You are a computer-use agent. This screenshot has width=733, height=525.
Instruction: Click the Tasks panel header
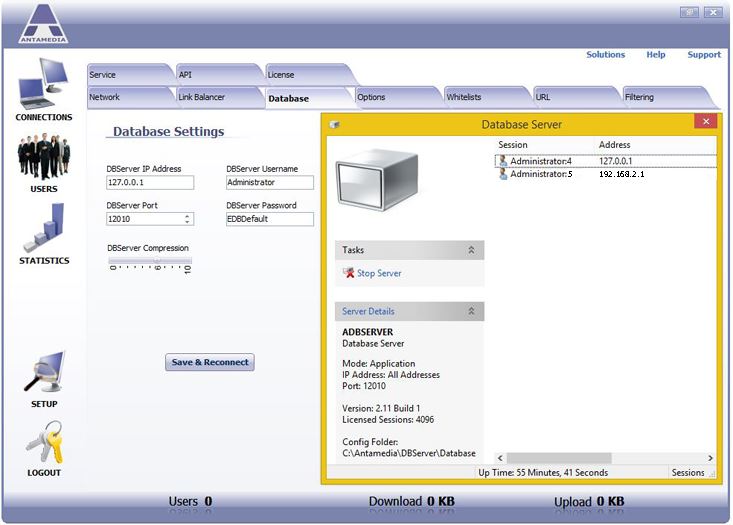pos(410,250)
